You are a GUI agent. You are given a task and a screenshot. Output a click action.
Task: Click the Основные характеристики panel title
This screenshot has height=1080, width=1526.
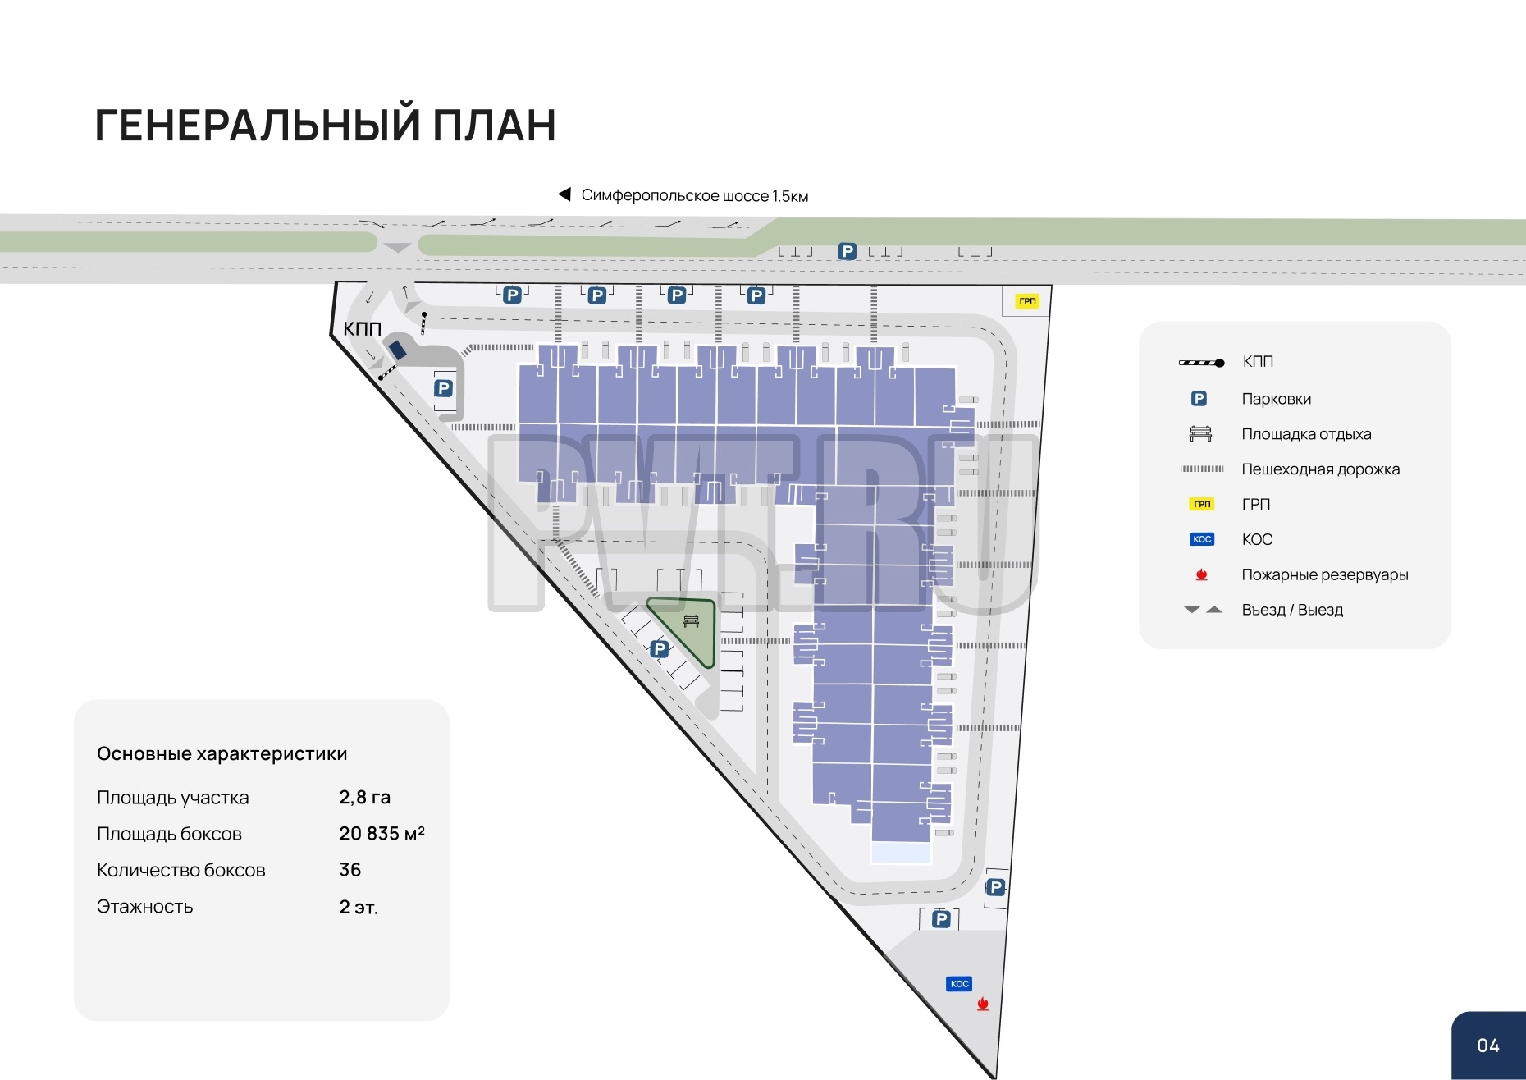222,754
